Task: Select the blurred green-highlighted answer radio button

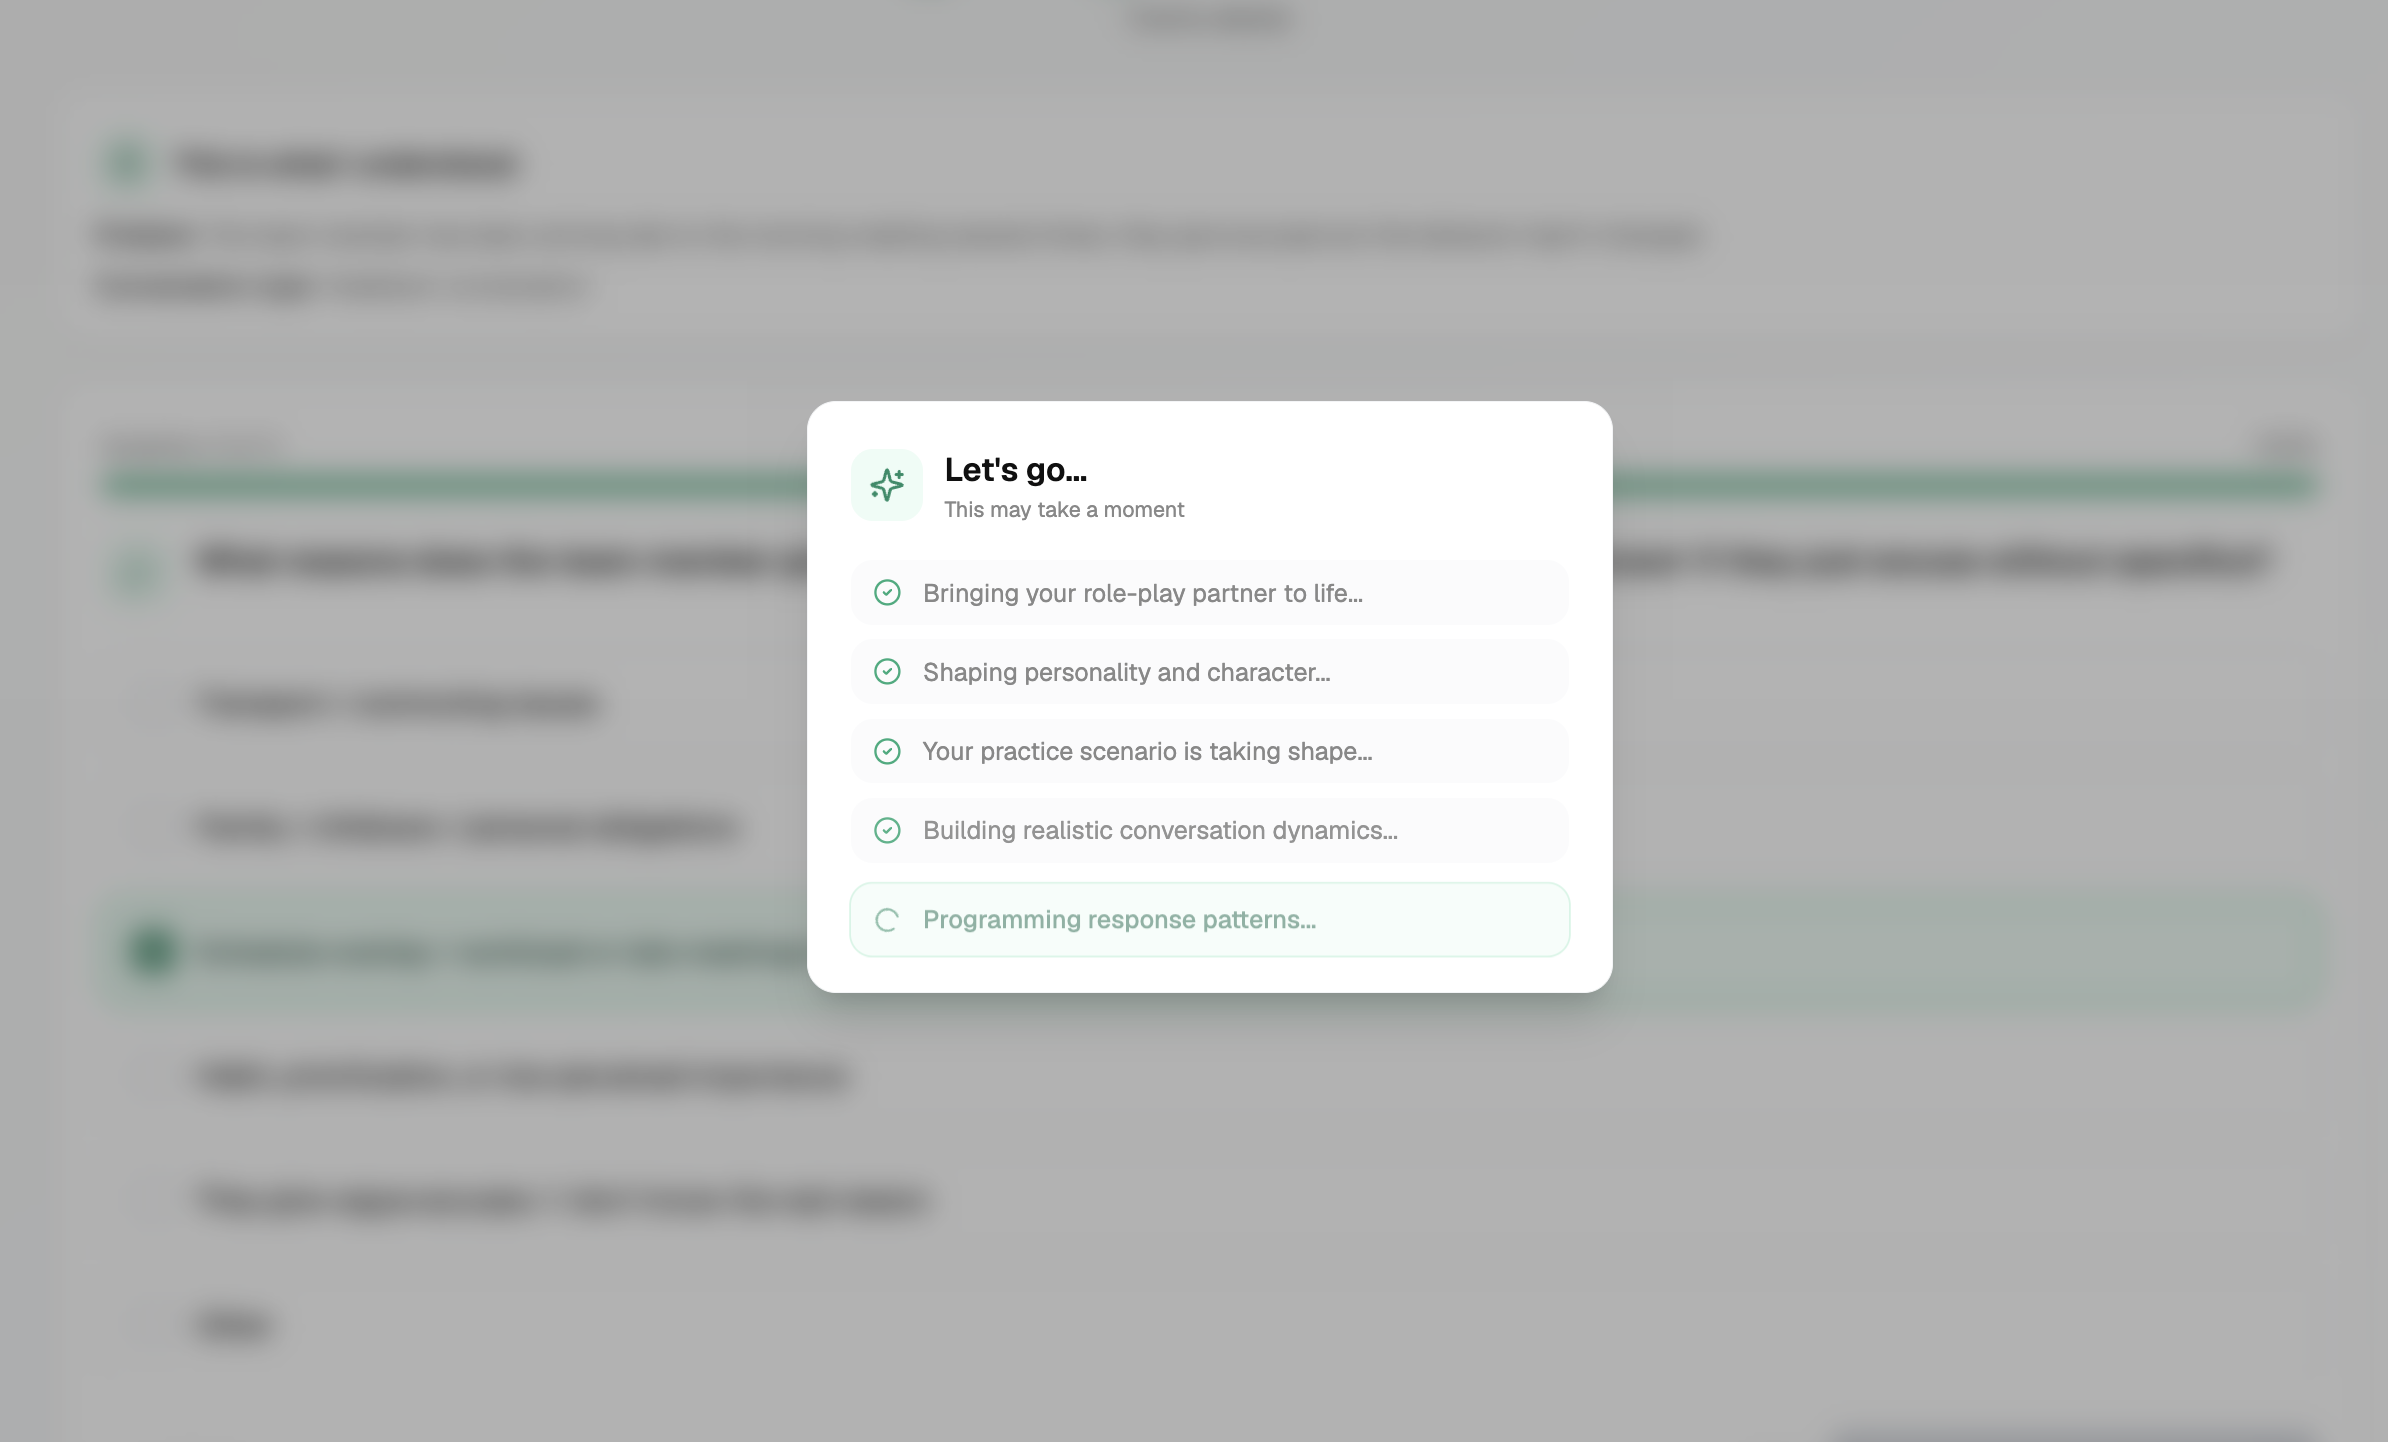Action: click(153, 951)
